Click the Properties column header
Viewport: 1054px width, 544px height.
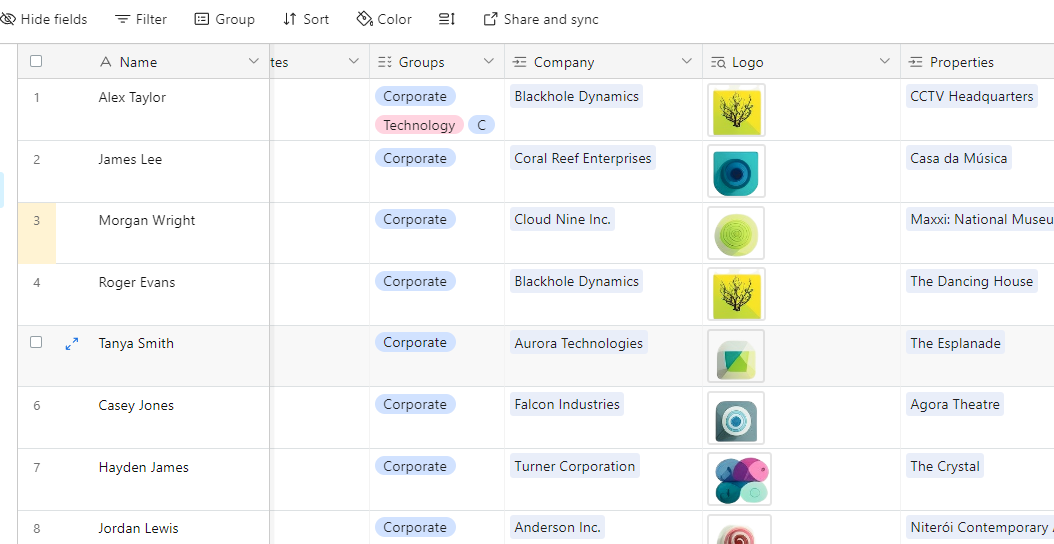tap(977, 62)
